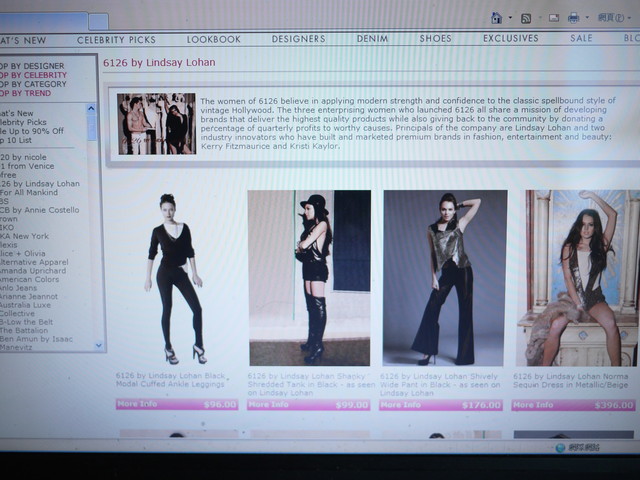Open the Lookbook menu
The image size is (640, 480).
213,40
